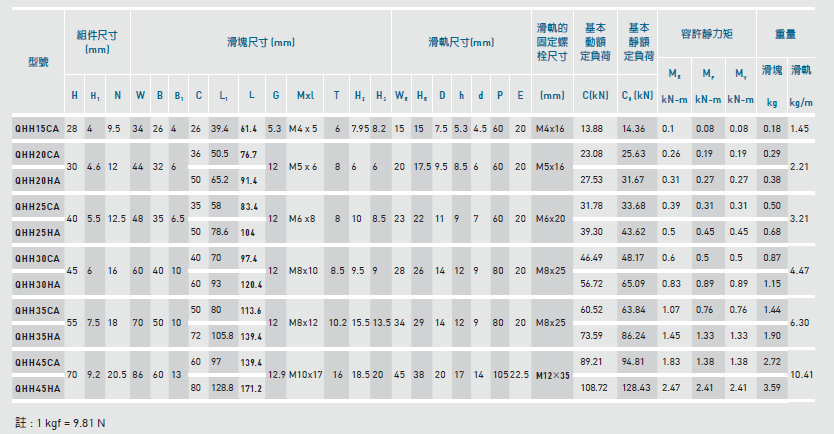Click the Mxl value M8x12

click(x=303, y=322)
